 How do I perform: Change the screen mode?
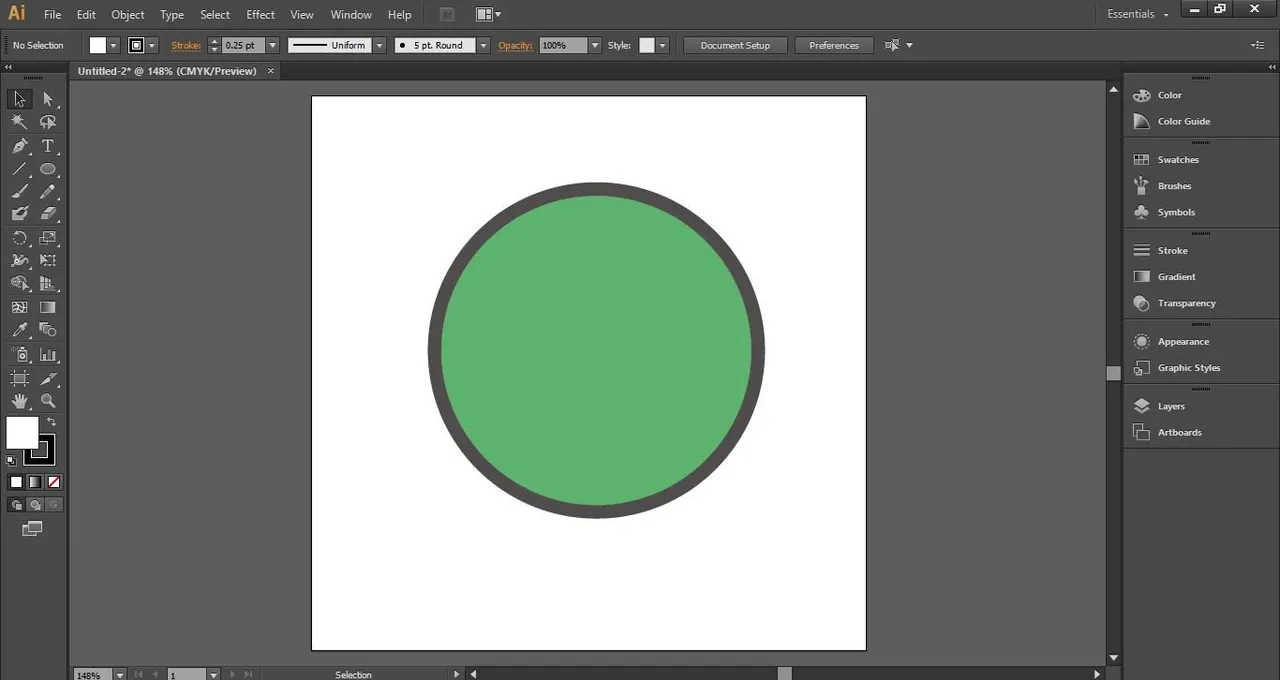click(33, 529)
